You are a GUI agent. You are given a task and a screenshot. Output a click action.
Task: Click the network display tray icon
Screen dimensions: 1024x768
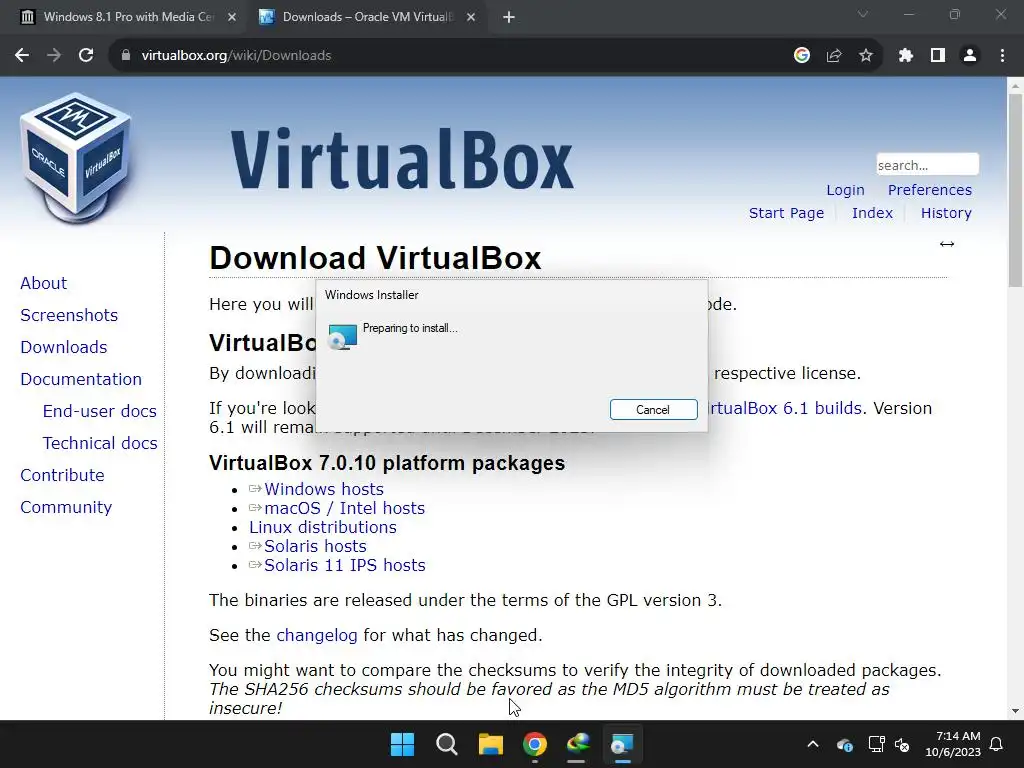click(876, 744)
